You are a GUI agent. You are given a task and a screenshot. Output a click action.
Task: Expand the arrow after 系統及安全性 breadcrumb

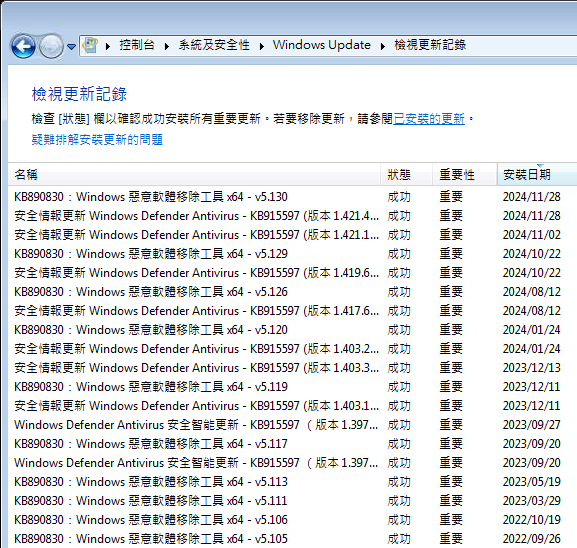[262, 46]
